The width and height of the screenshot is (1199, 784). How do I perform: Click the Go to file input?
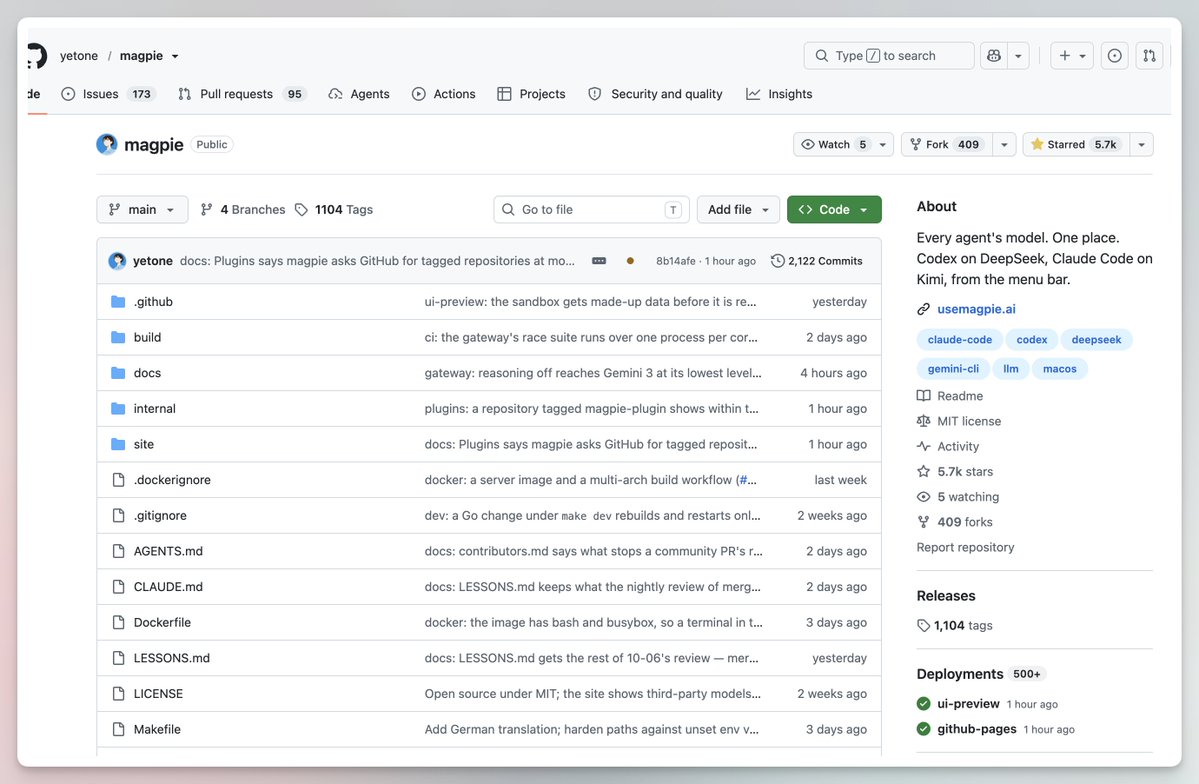pyautogui.click(x=592, y=210)
